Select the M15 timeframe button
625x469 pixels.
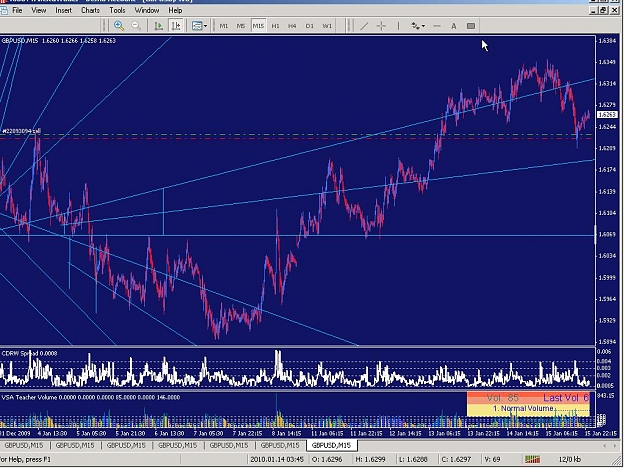[x=258, y=26]
